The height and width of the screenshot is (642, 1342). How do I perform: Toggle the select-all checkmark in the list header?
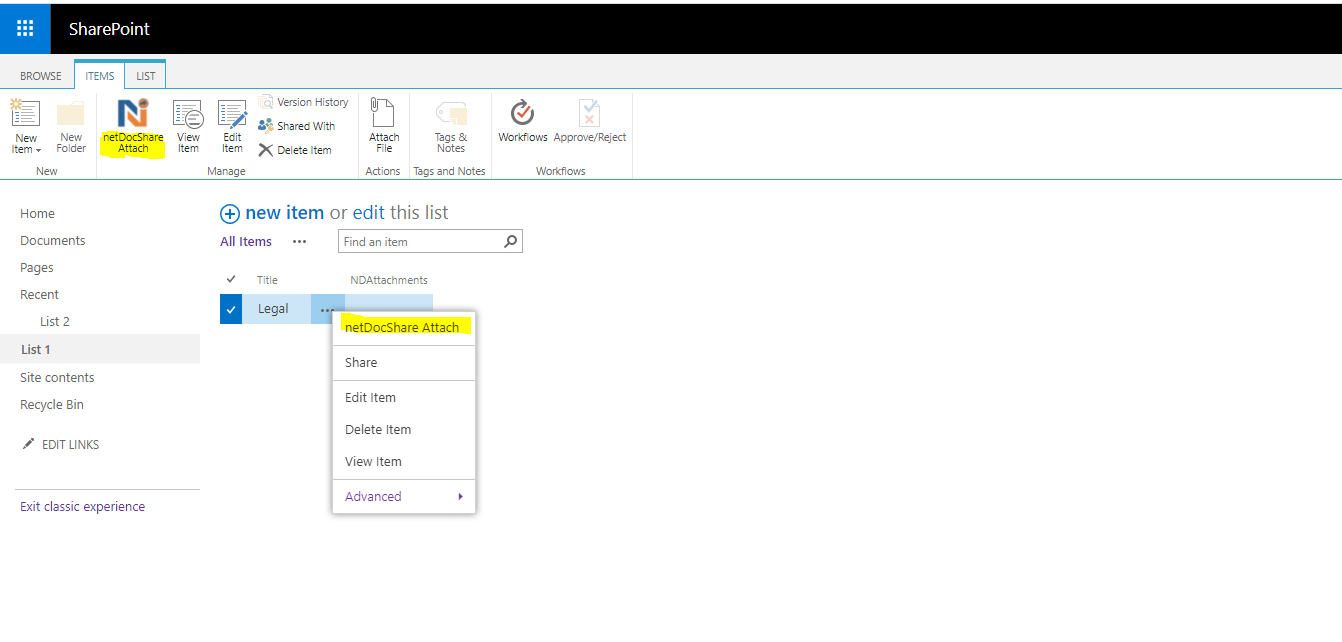click(x=231, y=279)
